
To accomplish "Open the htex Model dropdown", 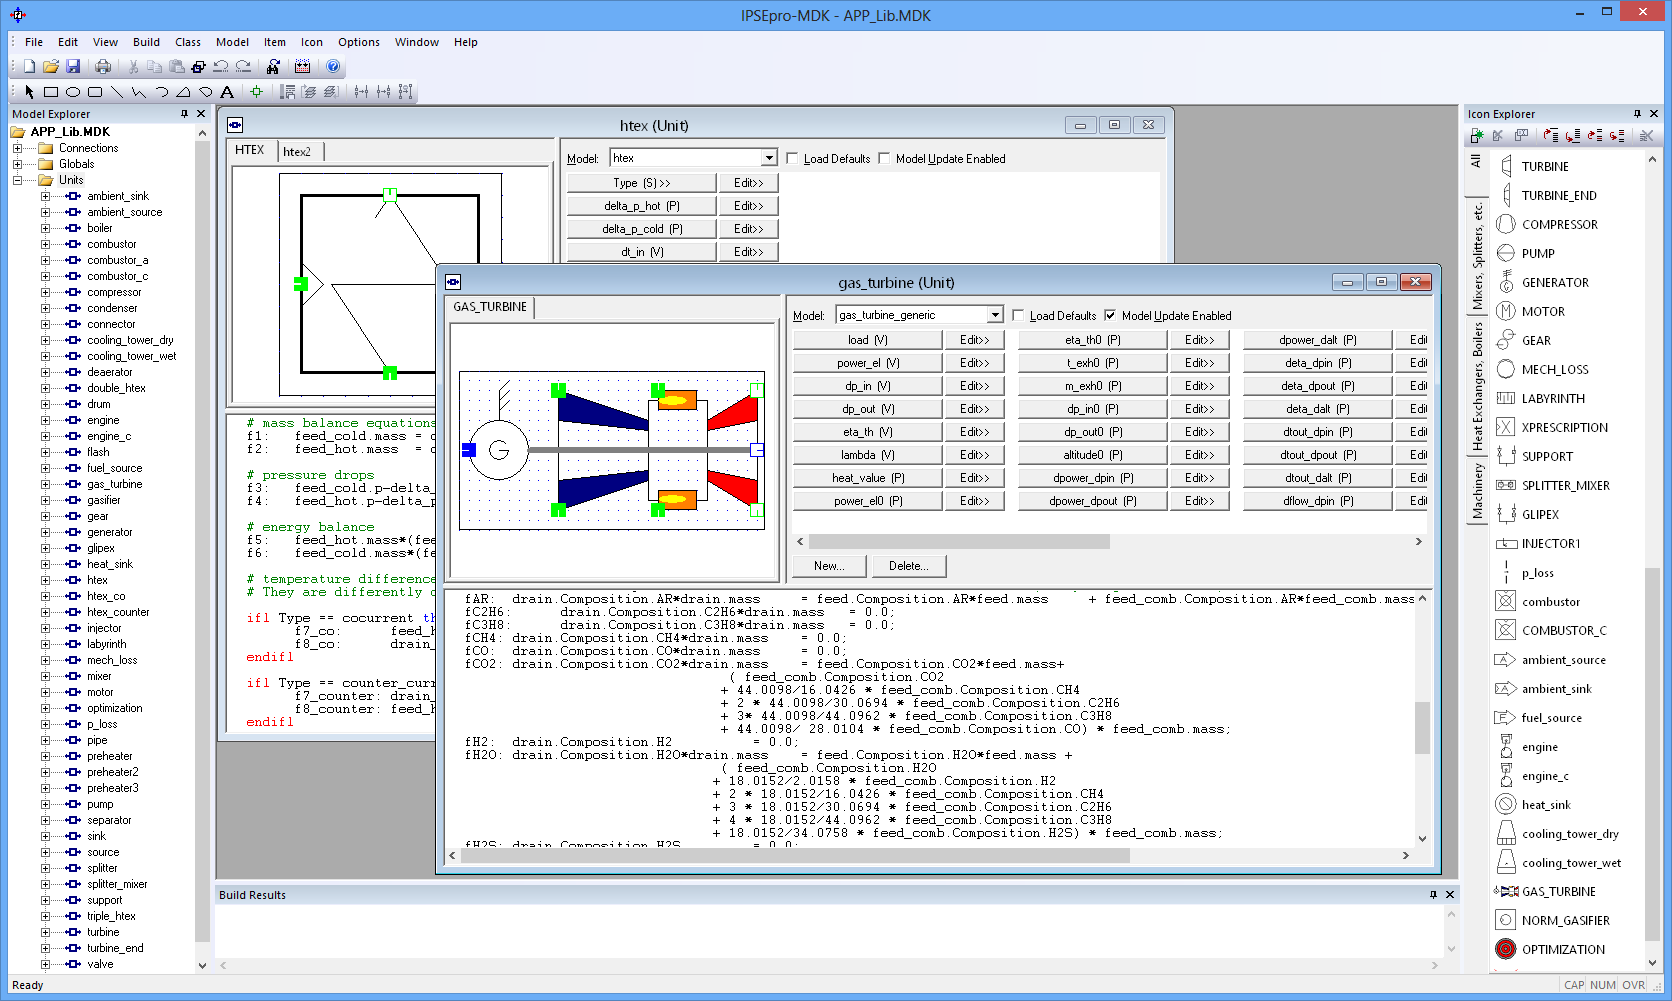I will [x=768, y=159].
